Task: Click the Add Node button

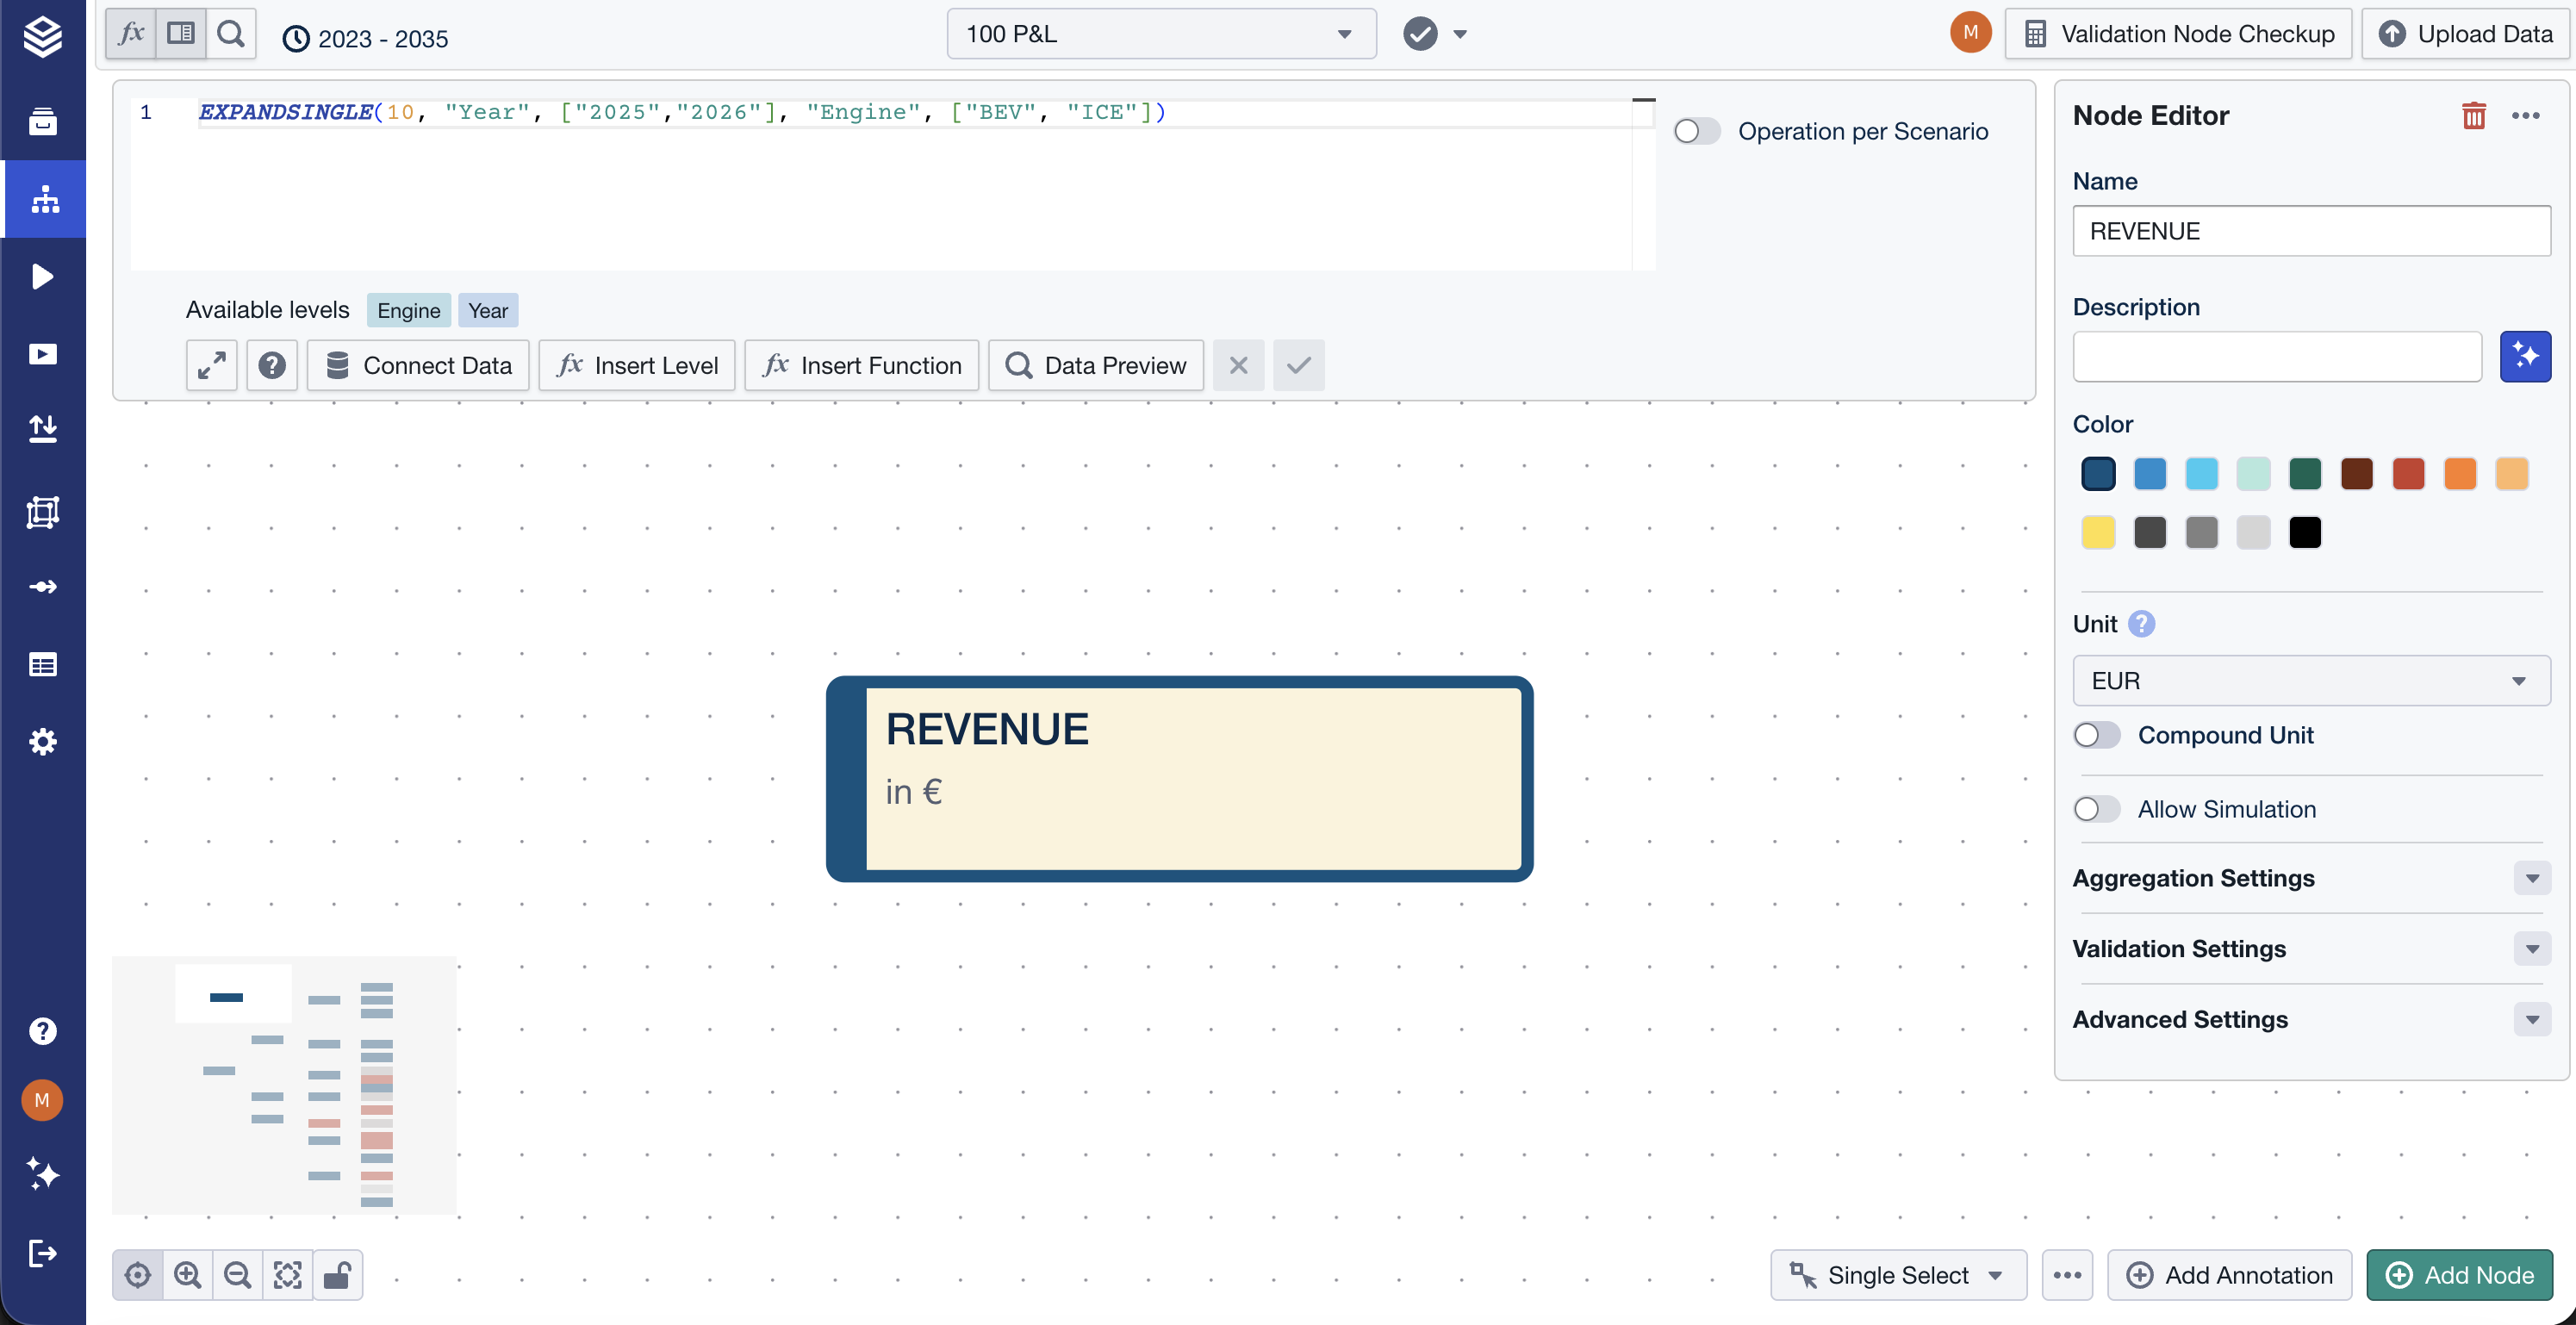Action: 2459,1275
